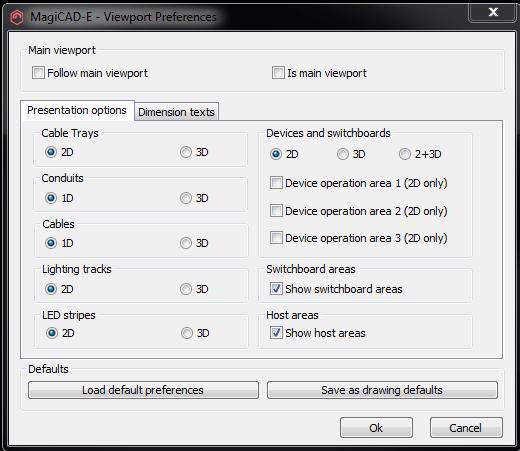The image size is (520, 451).
Task: Set Devices and switchboards to 3D
Action: pyautogui.click(x=343, y=154)
